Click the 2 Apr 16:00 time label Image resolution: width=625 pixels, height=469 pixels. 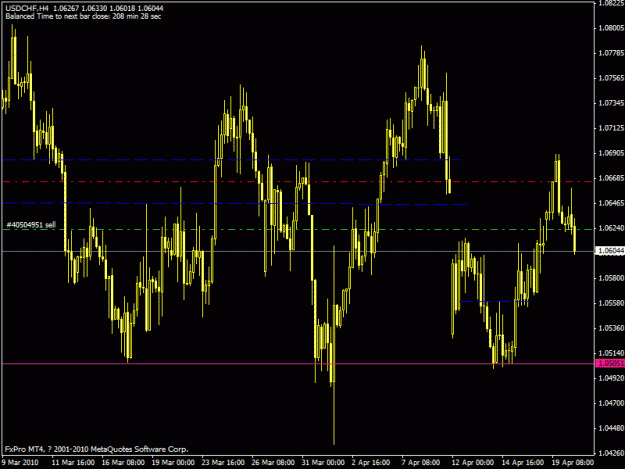tap(371, 463)
